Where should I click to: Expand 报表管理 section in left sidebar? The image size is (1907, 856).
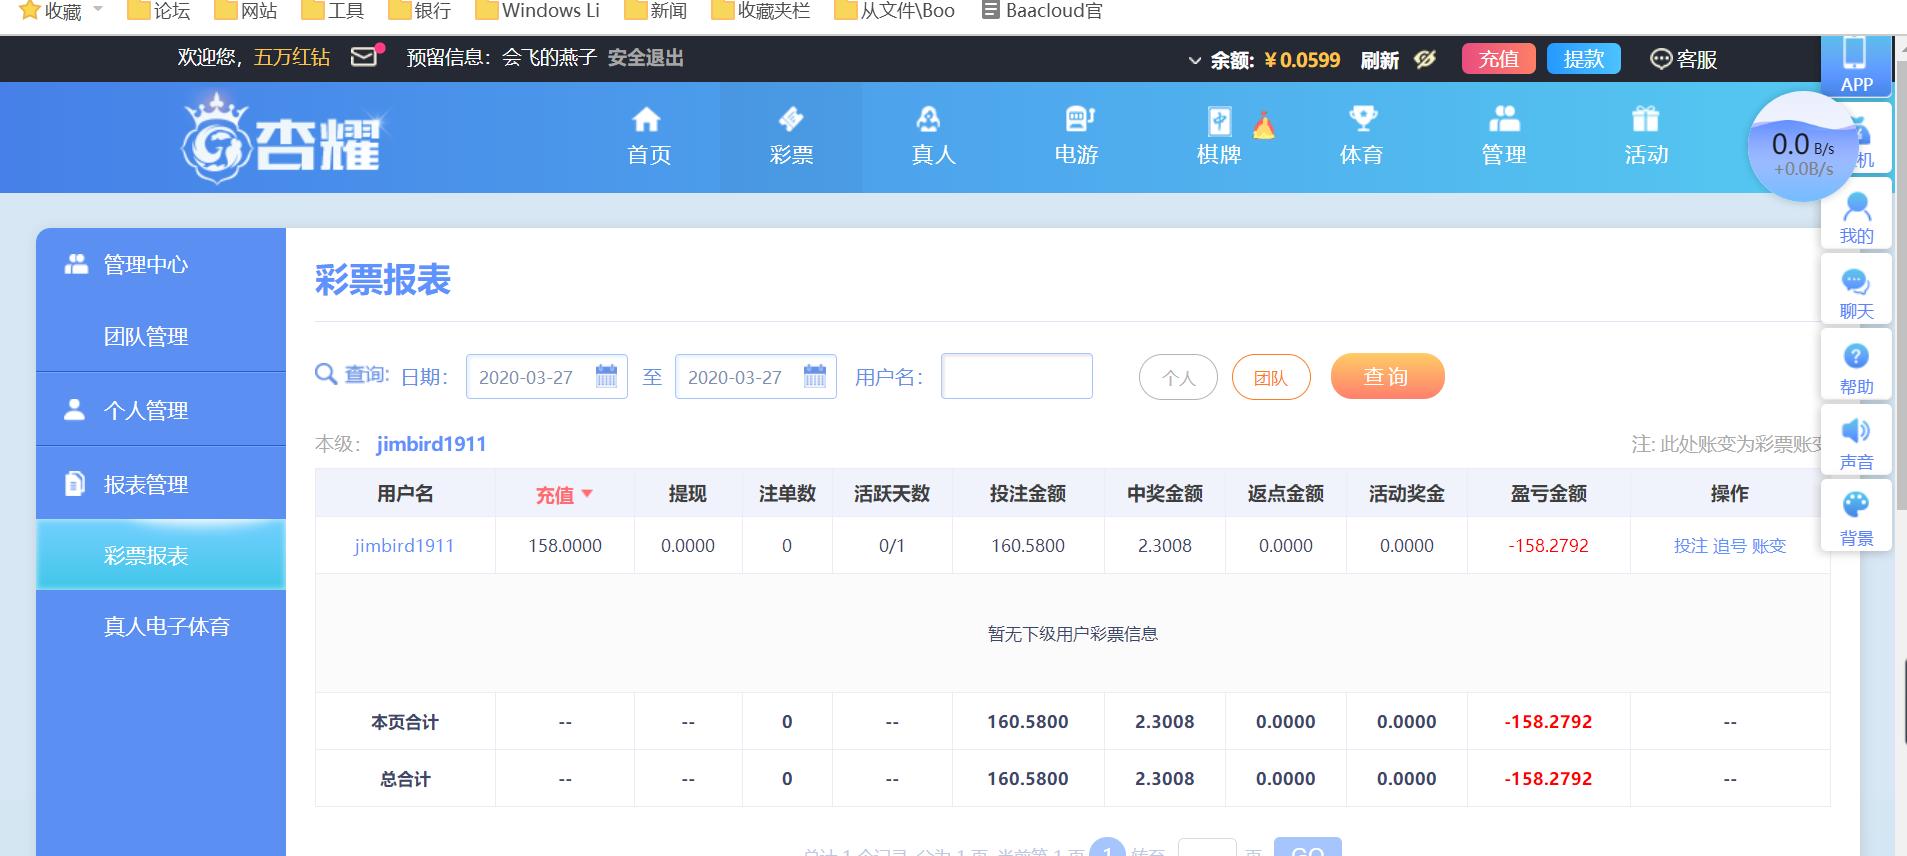146,484
